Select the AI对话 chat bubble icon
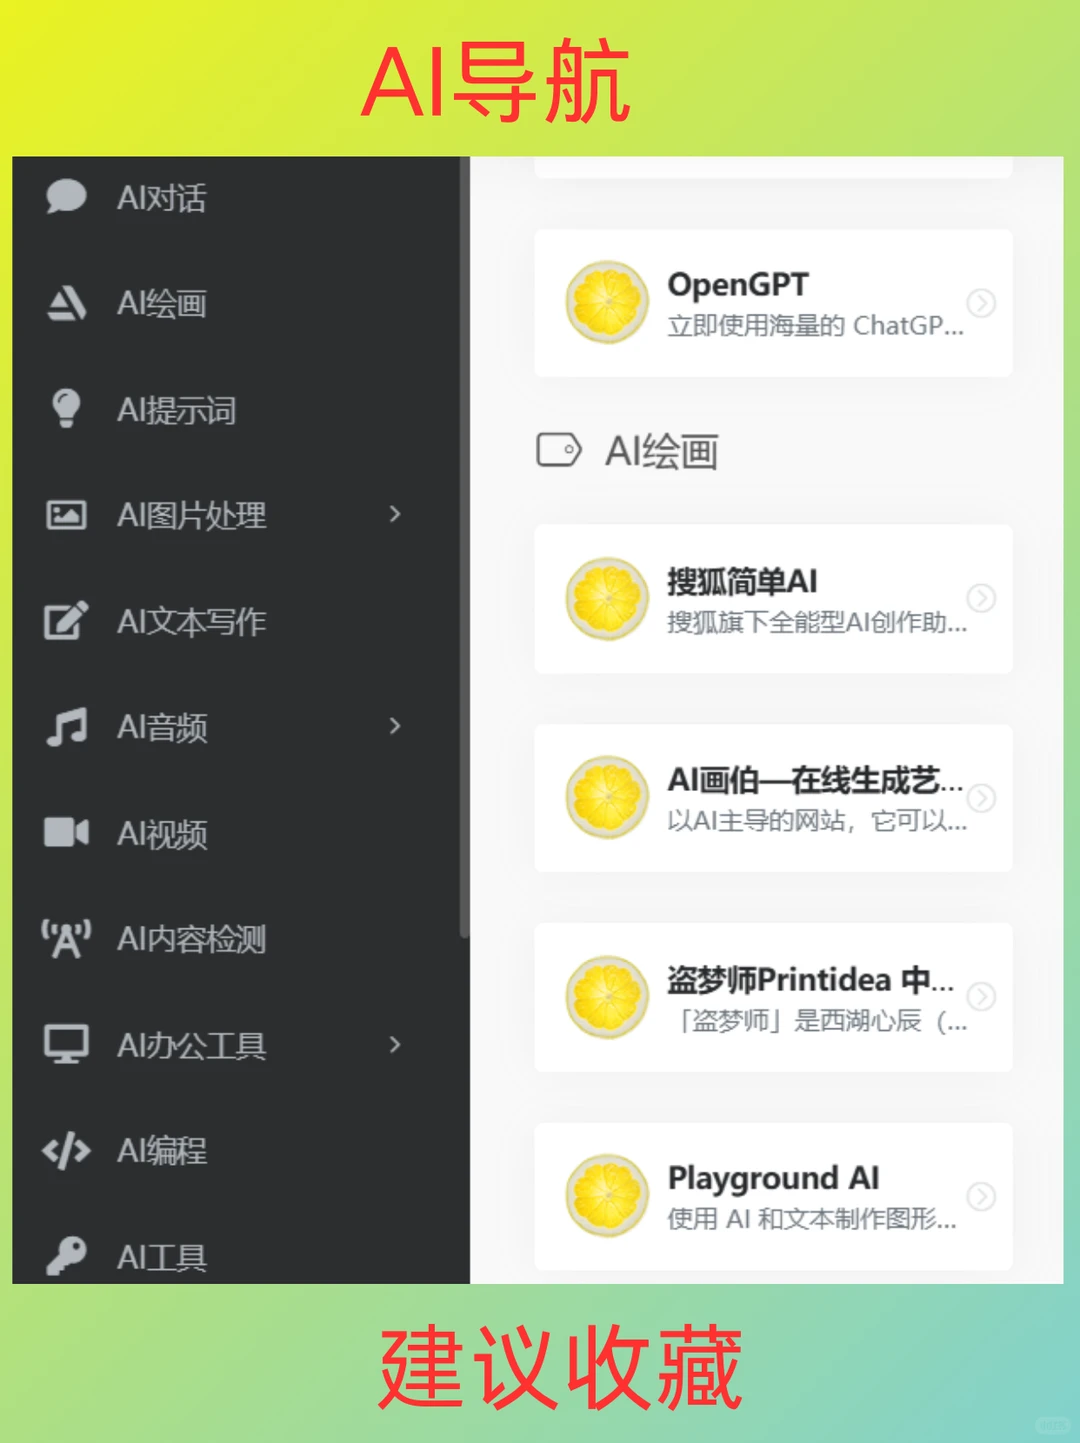Viewport: 1080px width, 1443px height. pos(65,196)
